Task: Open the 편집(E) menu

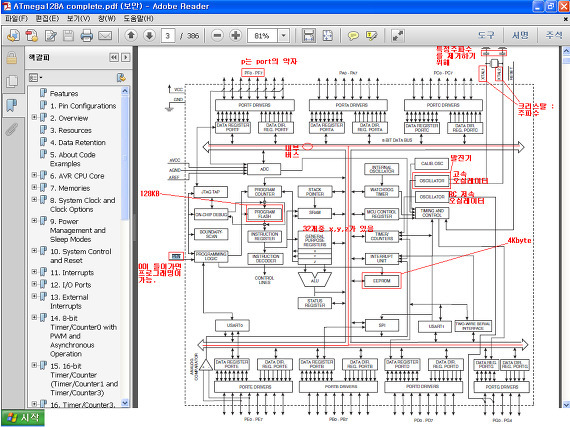Action: [47, 18]
